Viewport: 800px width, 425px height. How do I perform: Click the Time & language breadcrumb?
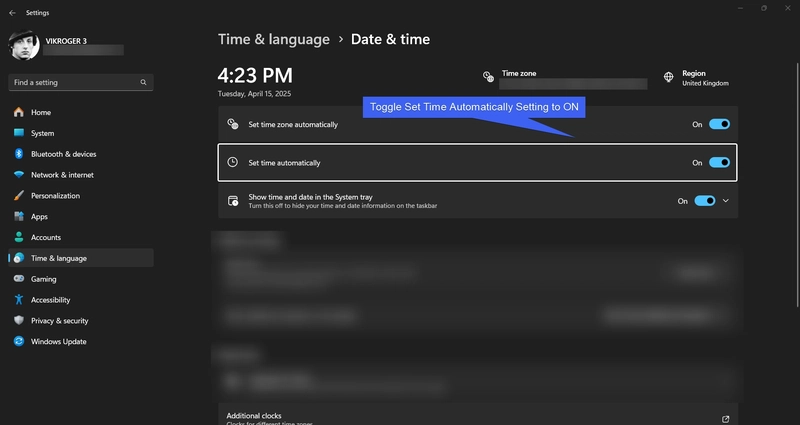(273, 40)
